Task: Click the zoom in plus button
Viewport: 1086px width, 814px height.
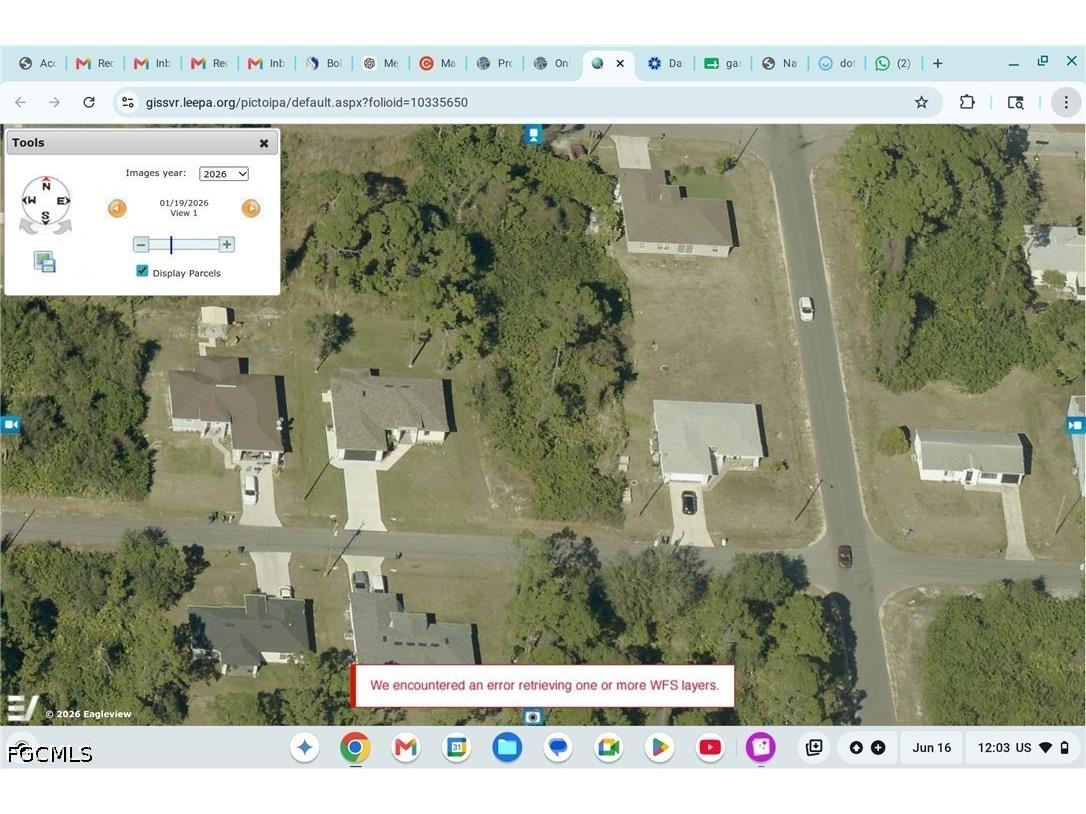Action: point(226,245)
